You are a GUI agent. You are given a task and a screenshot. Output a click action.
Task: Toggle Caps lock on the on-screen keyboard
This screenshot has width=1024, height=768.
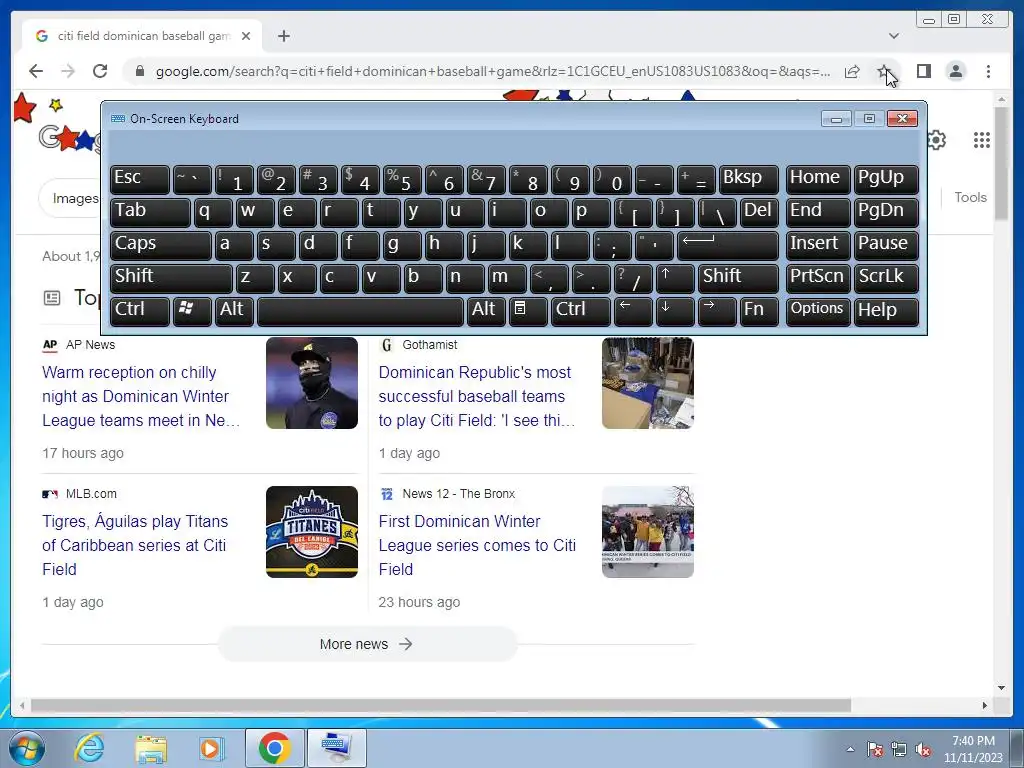click(x=161, y=245)
